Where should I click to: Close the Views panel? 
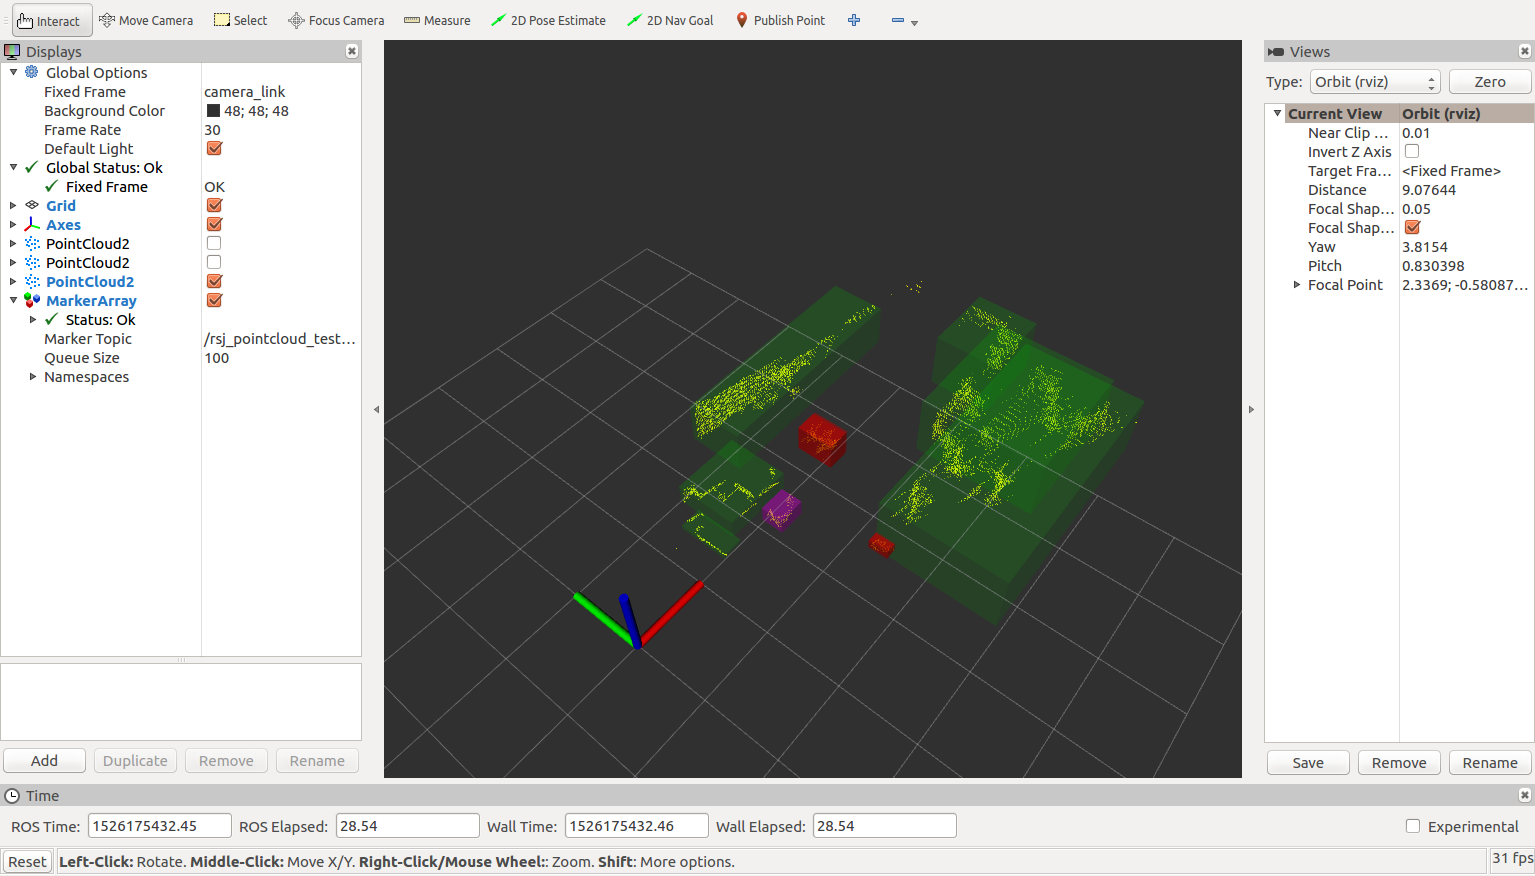coord(1525,51)
